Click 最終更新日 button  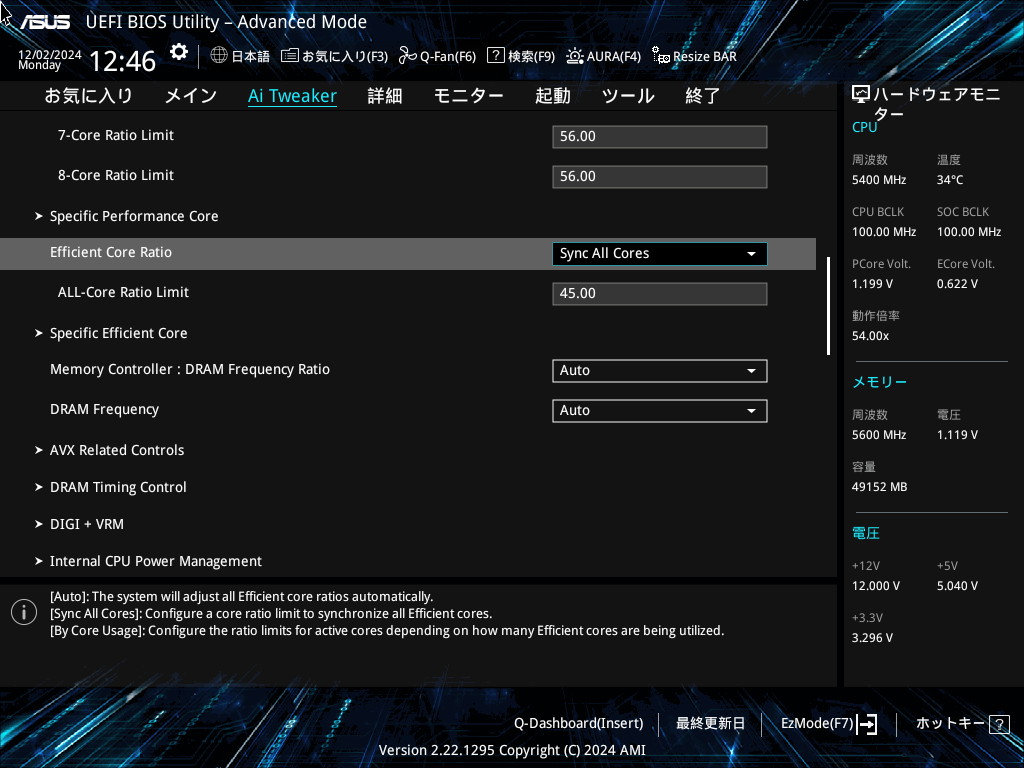[x=710, y=724]
